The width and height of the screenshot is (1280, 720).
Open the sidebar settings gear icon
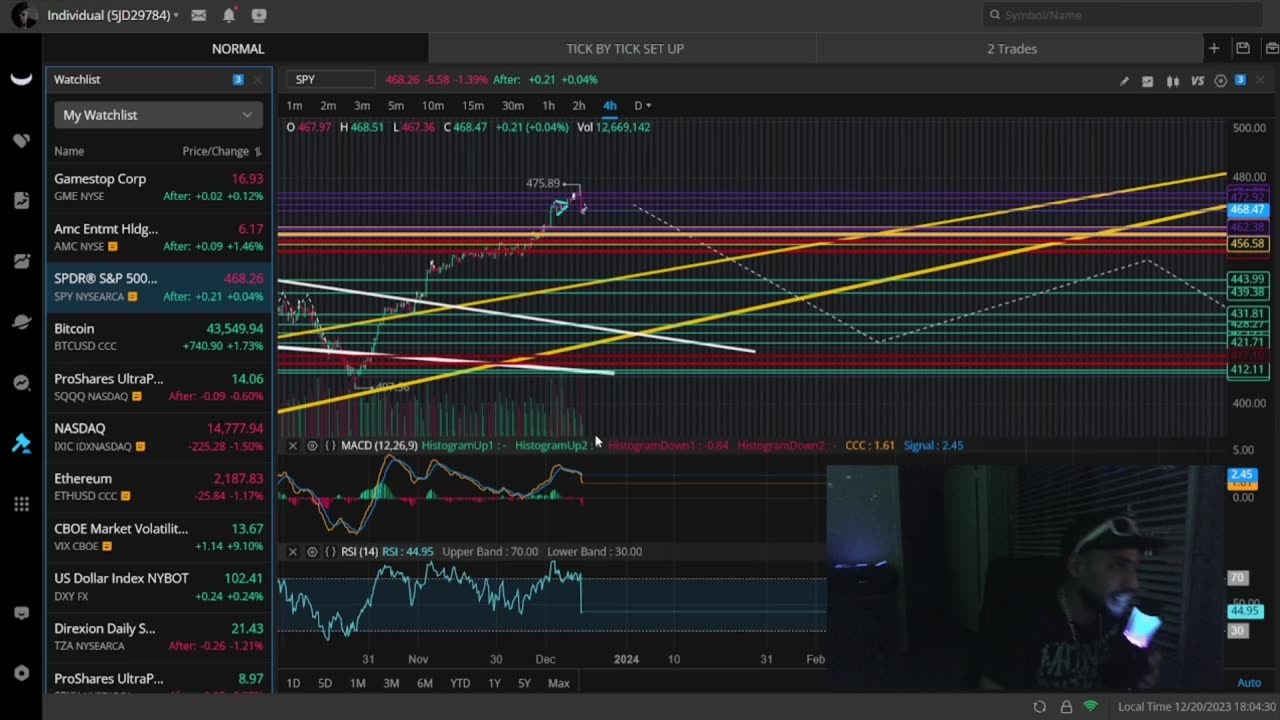21,673
